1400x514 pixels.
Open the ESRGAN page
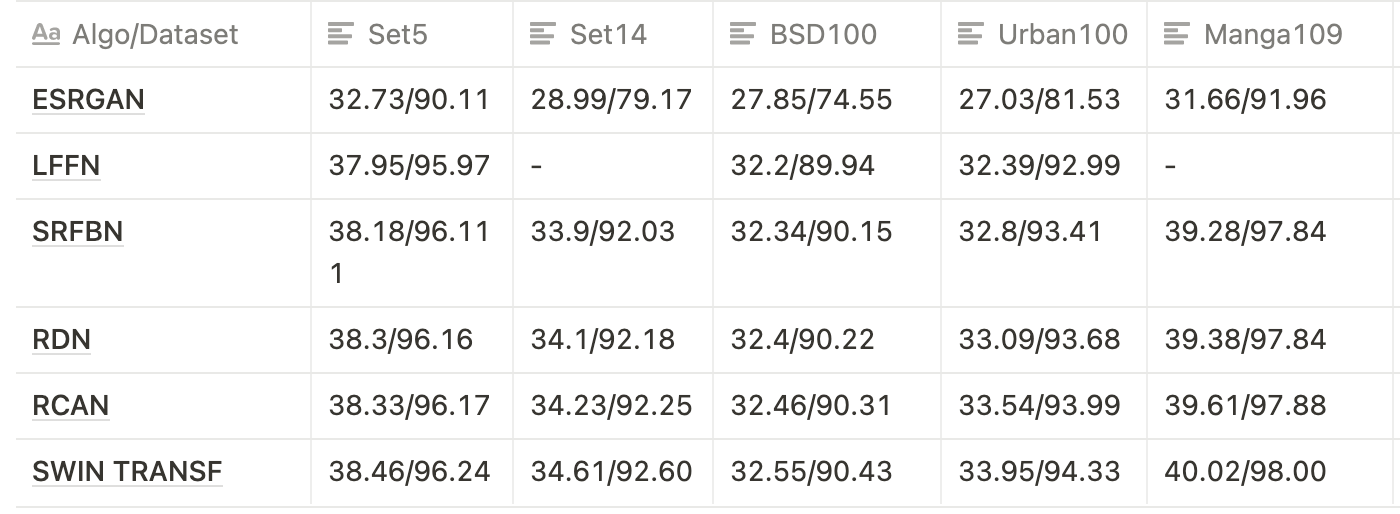(88, 100)
